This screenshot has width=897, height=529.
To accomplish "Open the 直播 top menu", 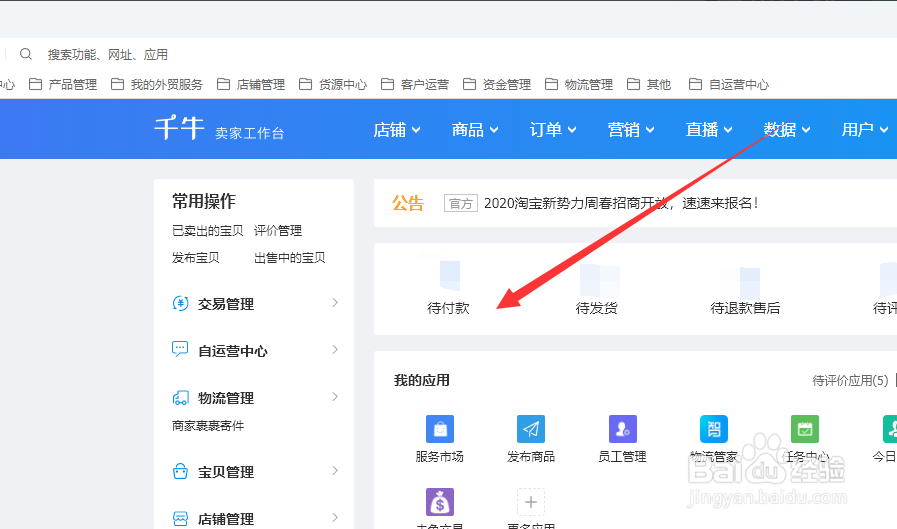I will 709,130.
